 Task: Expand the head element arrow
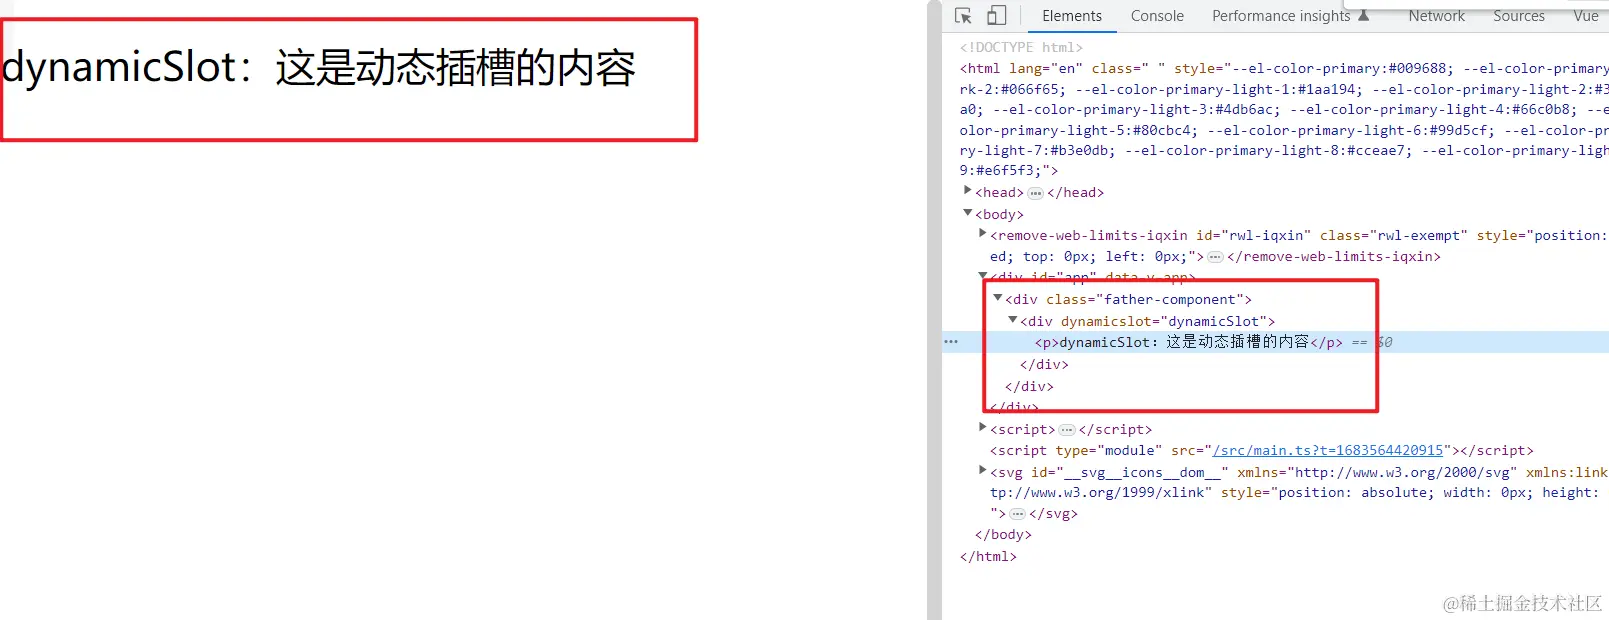(967, 190)
